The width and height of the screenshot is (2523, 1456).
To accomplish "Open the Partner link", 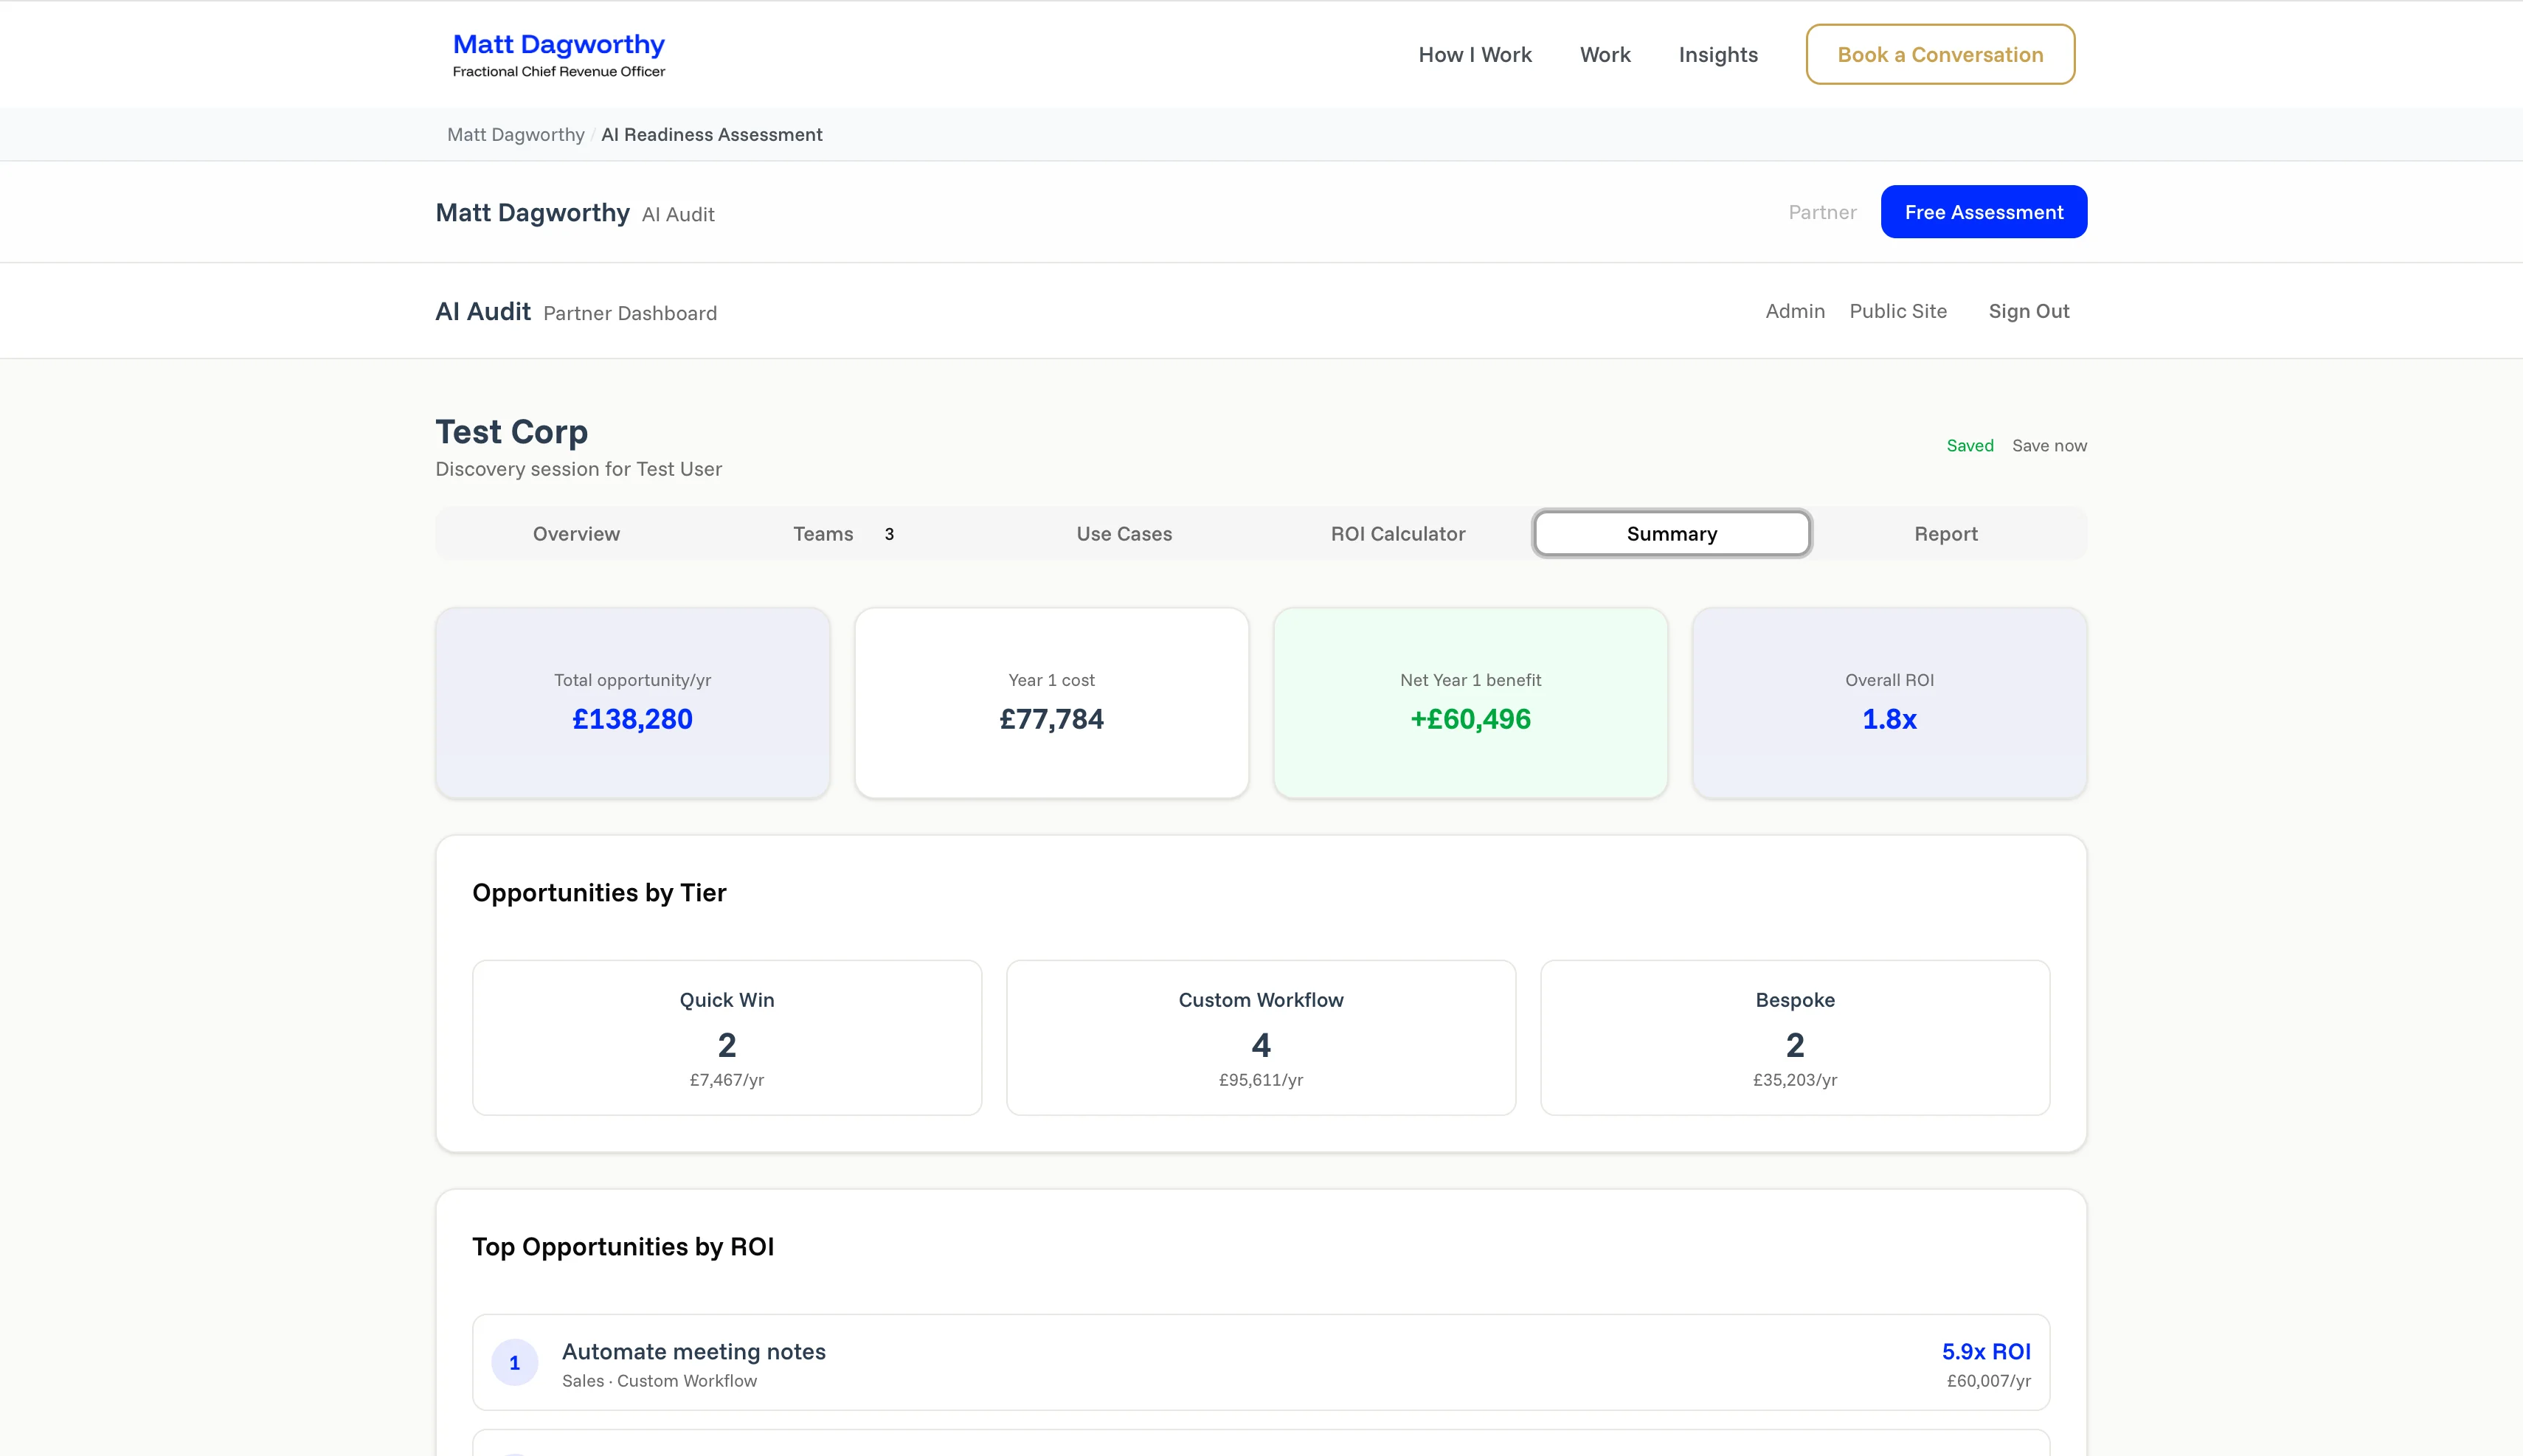I will tap(1821, 212).
